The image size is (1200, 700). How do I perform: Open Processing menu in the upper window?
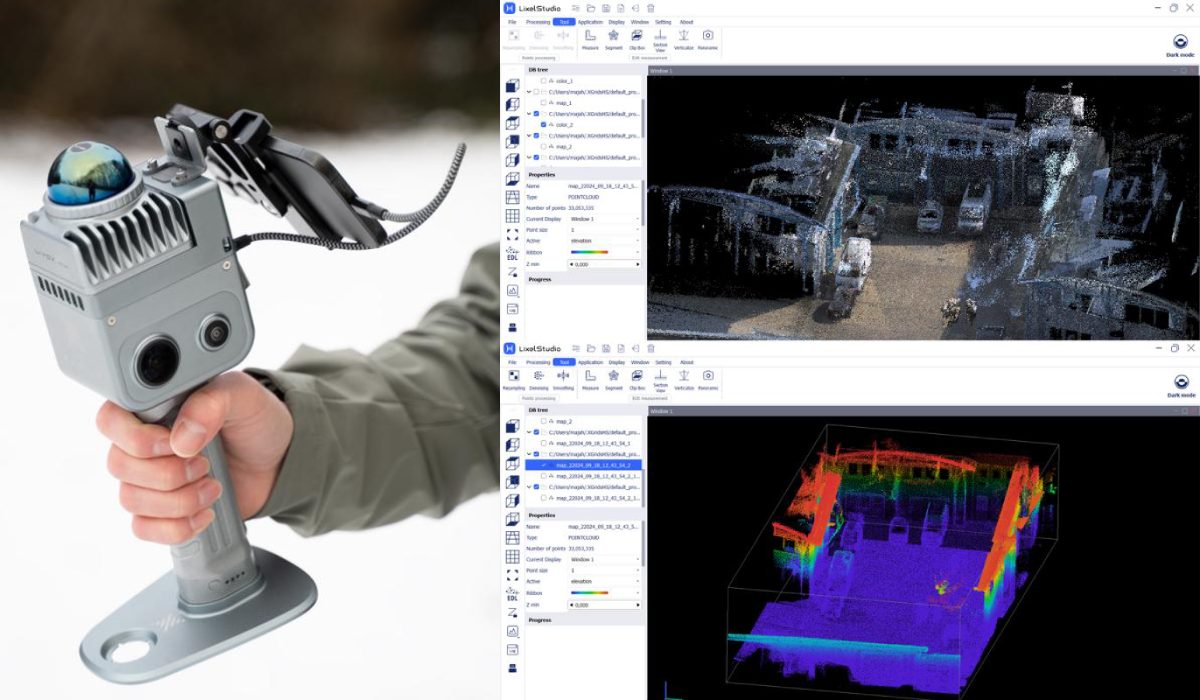[538, 21]
